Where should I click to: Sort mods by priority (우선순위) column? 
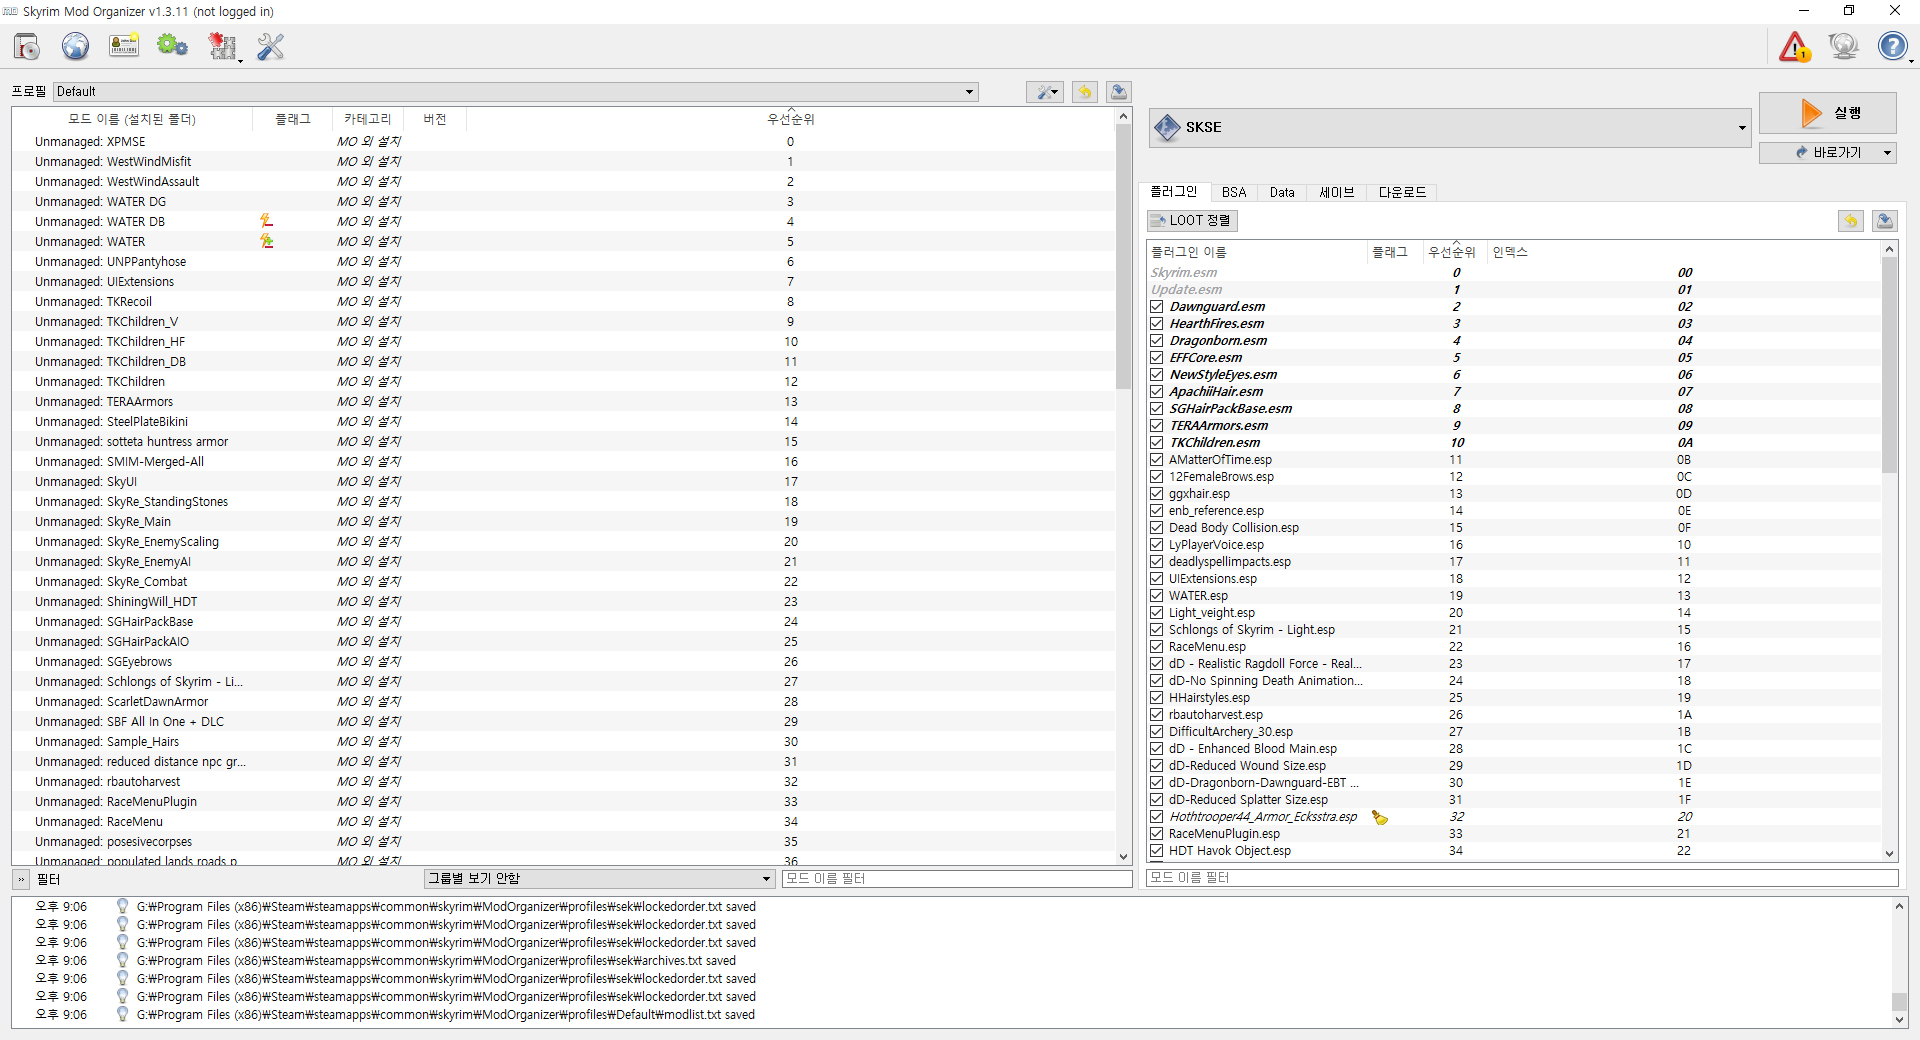point(791,119)
